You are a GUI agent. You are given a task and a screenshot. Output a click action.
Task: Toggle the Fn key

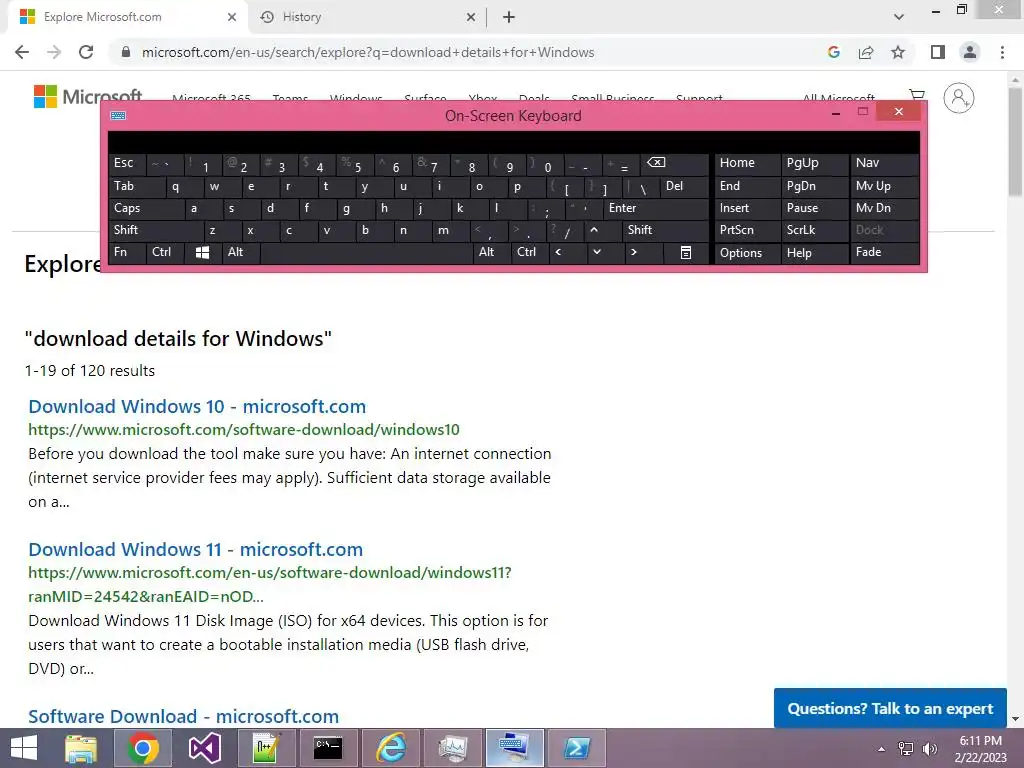pyautogui.click(x=127, y=252)
